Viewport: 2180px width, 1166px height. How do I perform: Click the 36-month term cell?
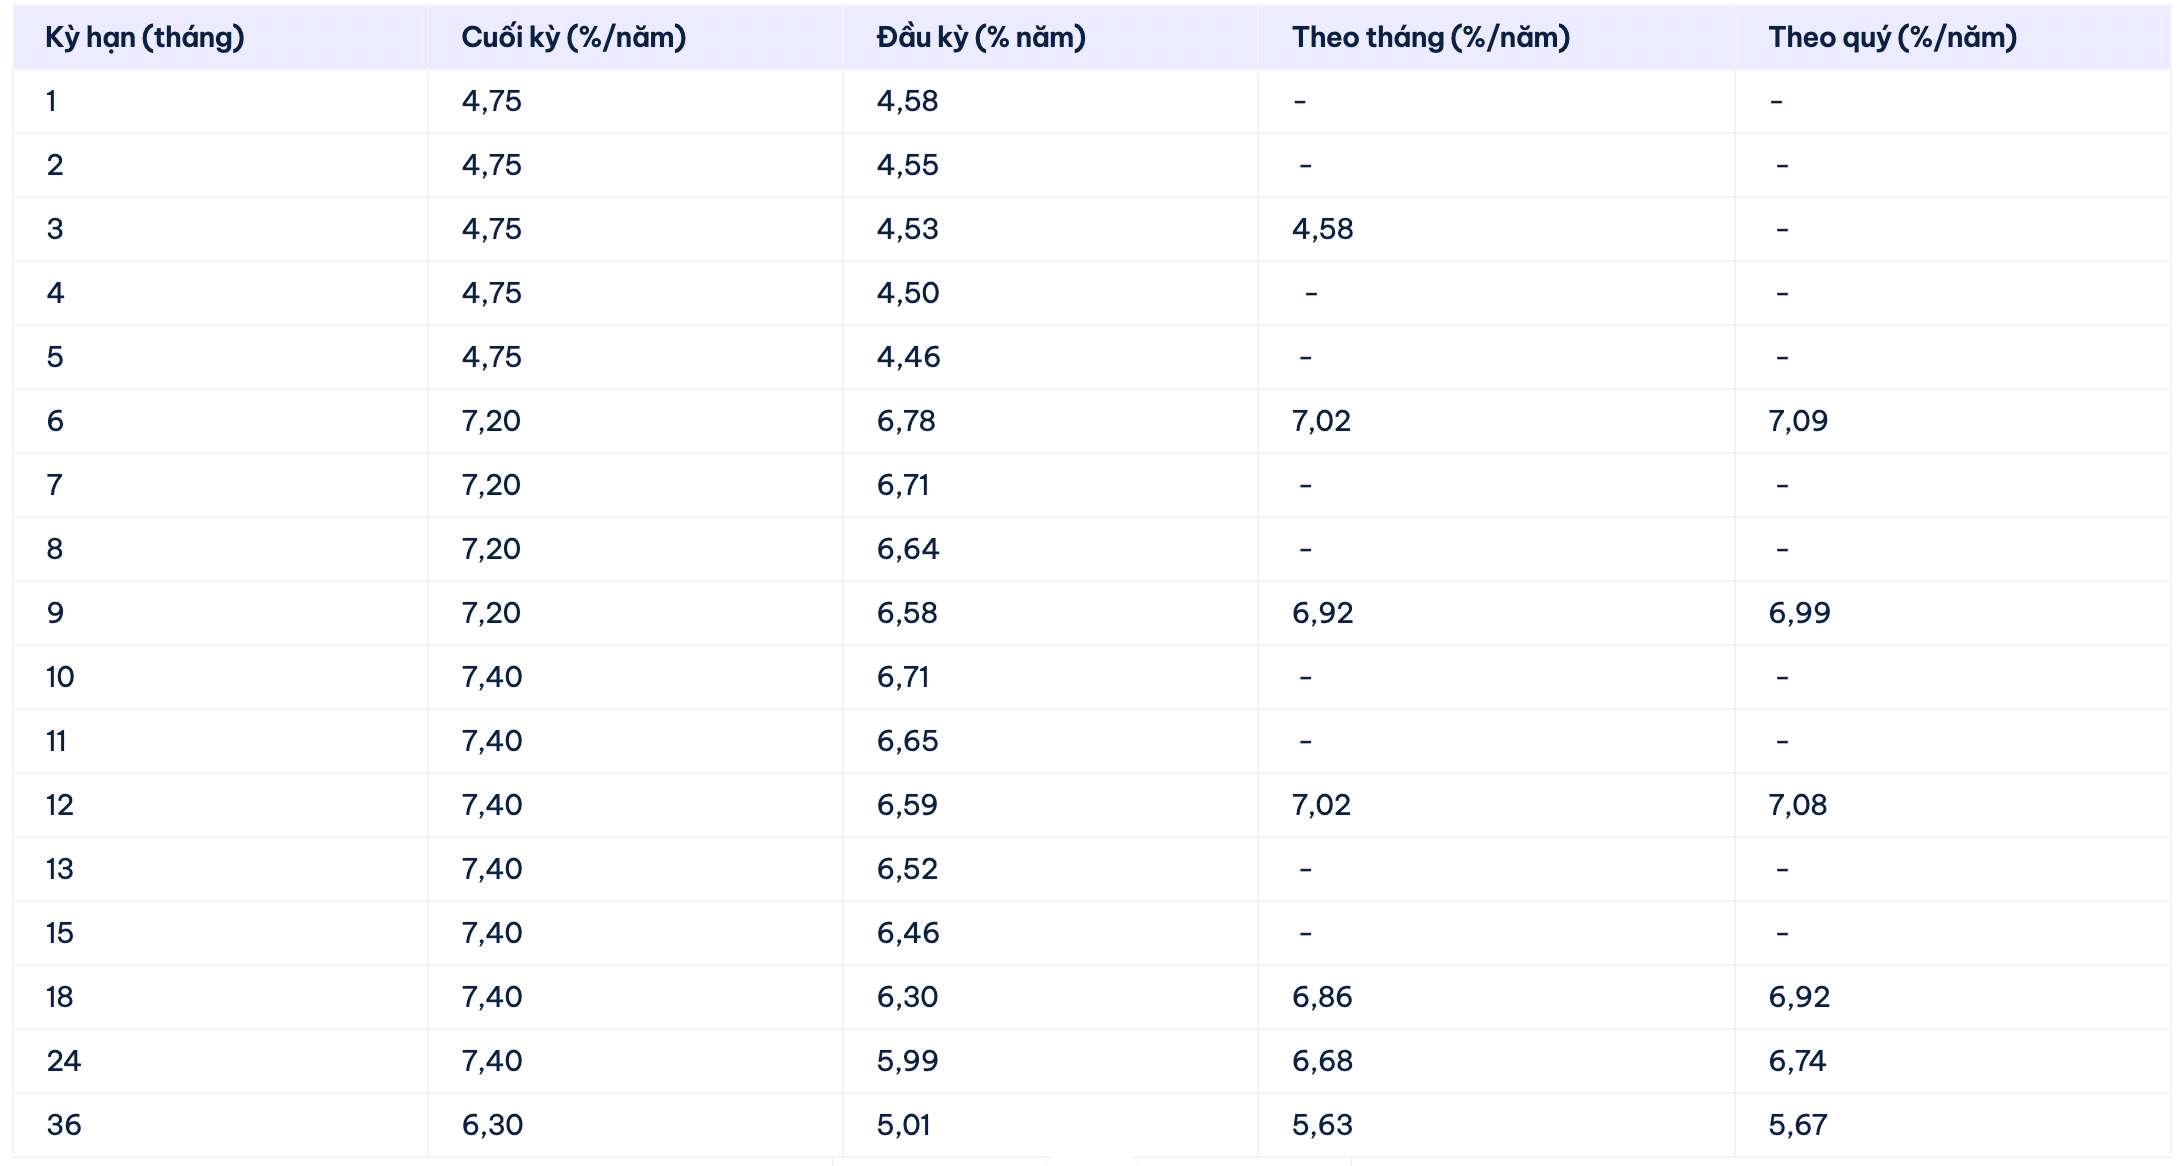pyautogui.click(x=64, y=1125)
